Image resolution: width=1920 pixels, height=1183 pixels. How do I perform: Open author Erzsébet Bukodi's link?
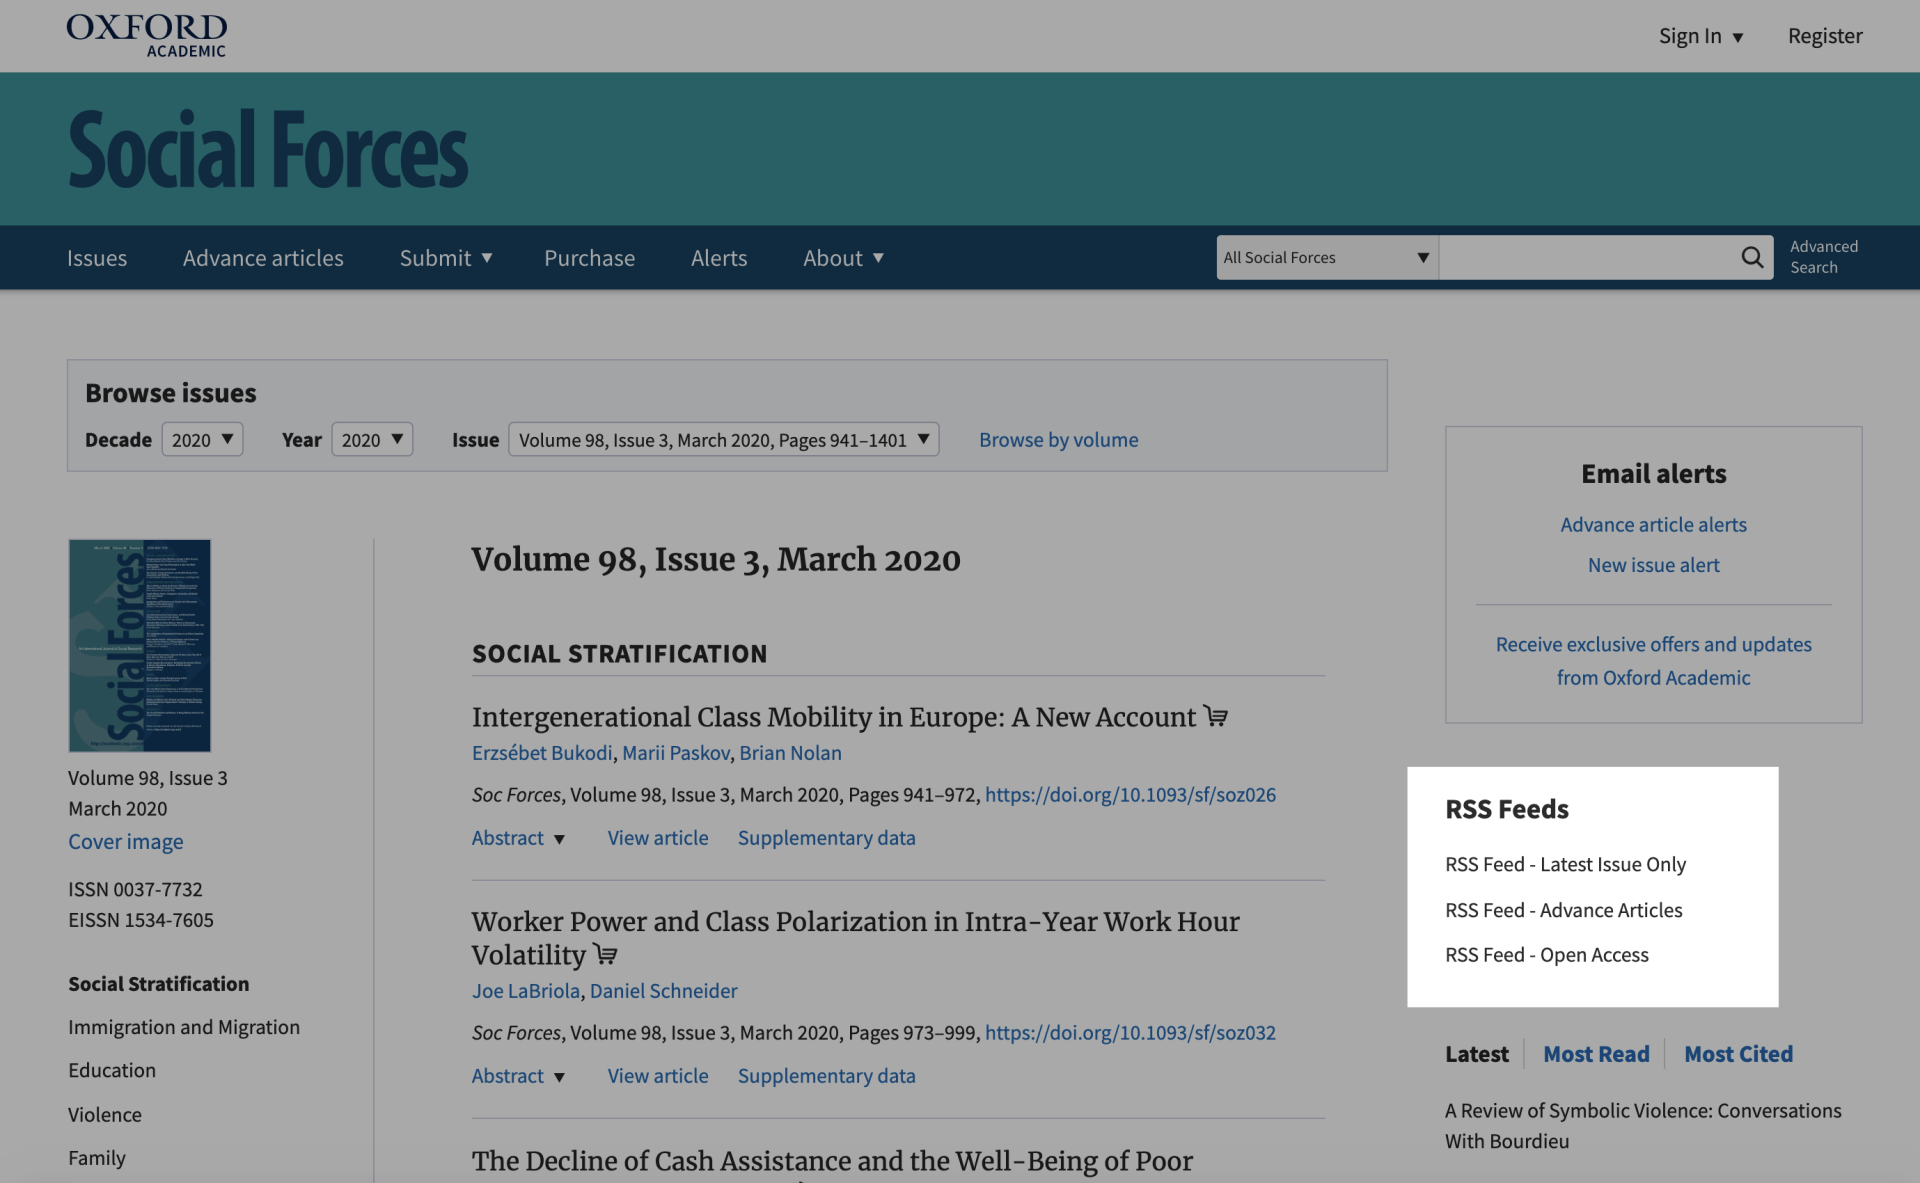pyautogui.click(x=542, y=753)
